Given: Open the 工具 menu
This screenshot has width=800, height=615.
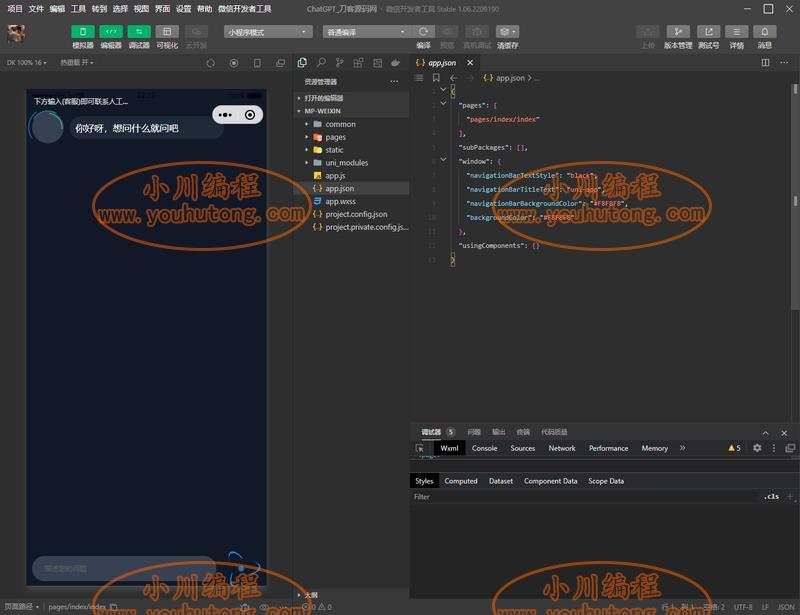Looking at the screenshot, I should (78, 9).
